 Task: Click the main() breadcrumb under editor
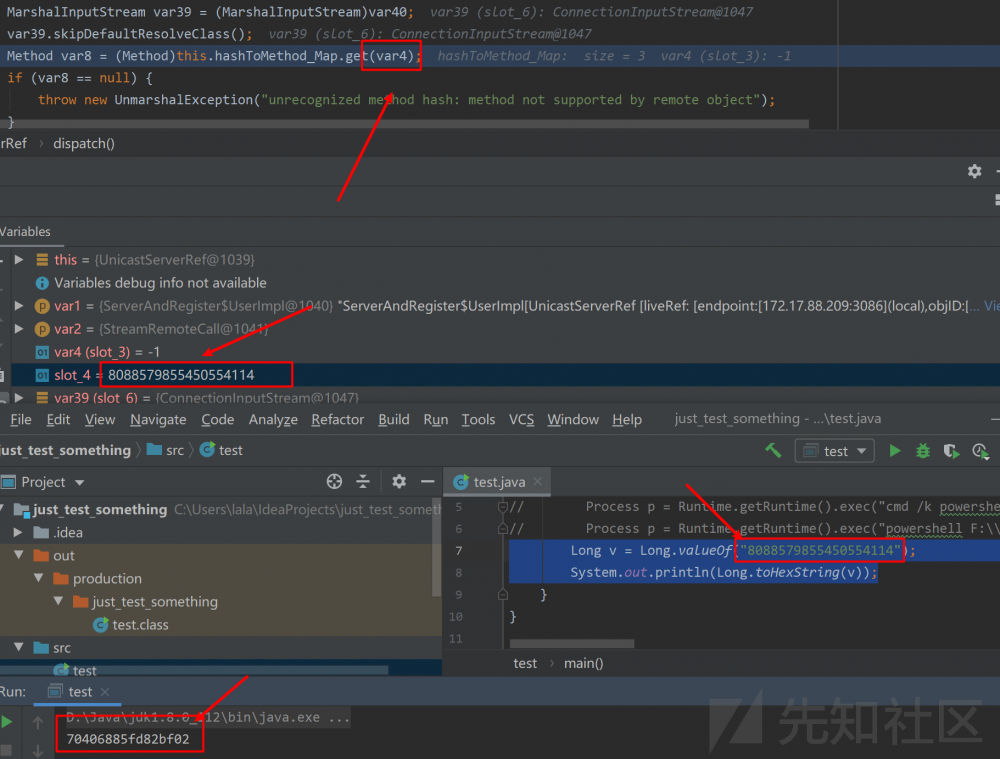pos(584,663)
